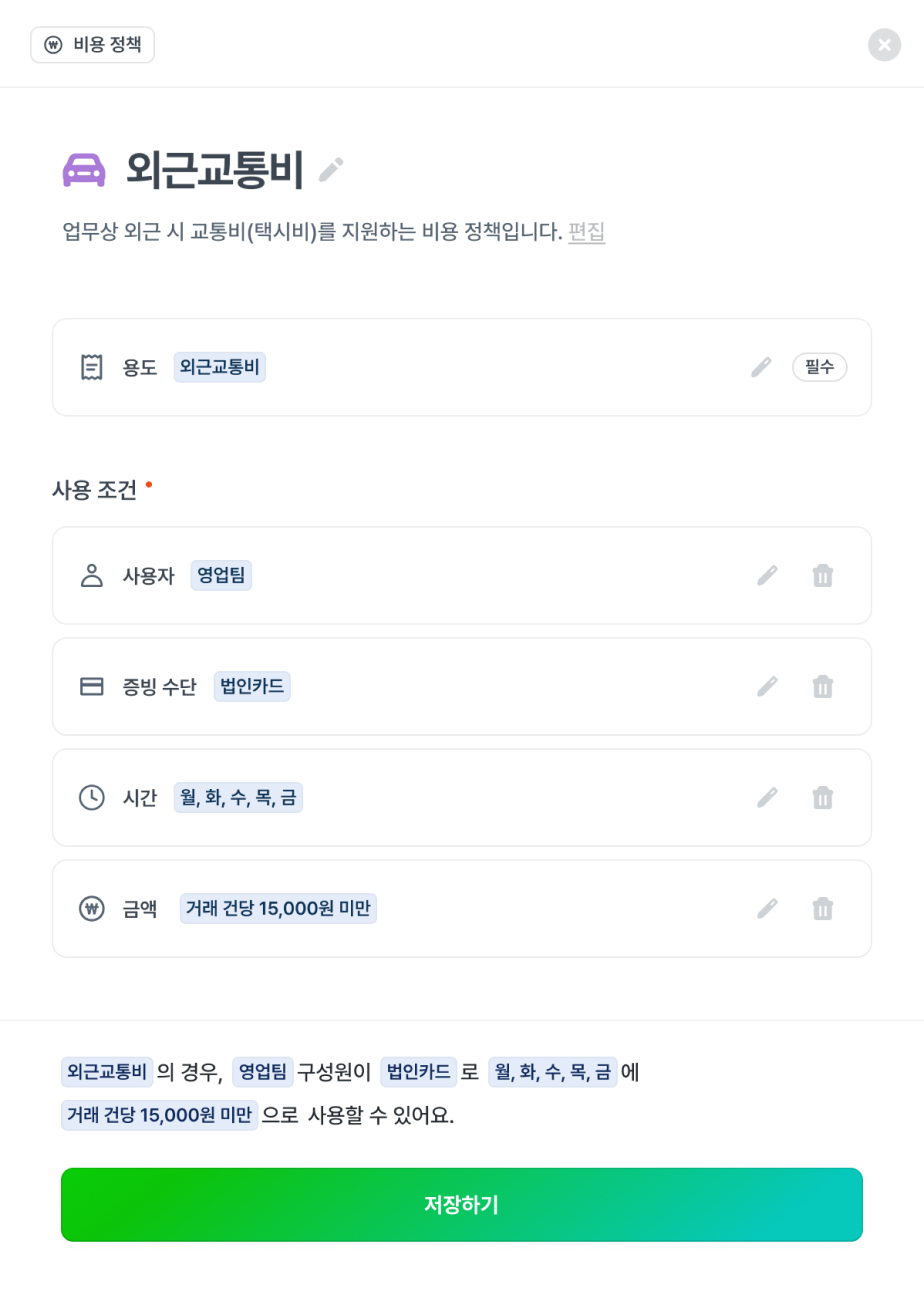924x1303 pixels.
Task: Delete the 시간 condition
Action: (x=823, y=797)
